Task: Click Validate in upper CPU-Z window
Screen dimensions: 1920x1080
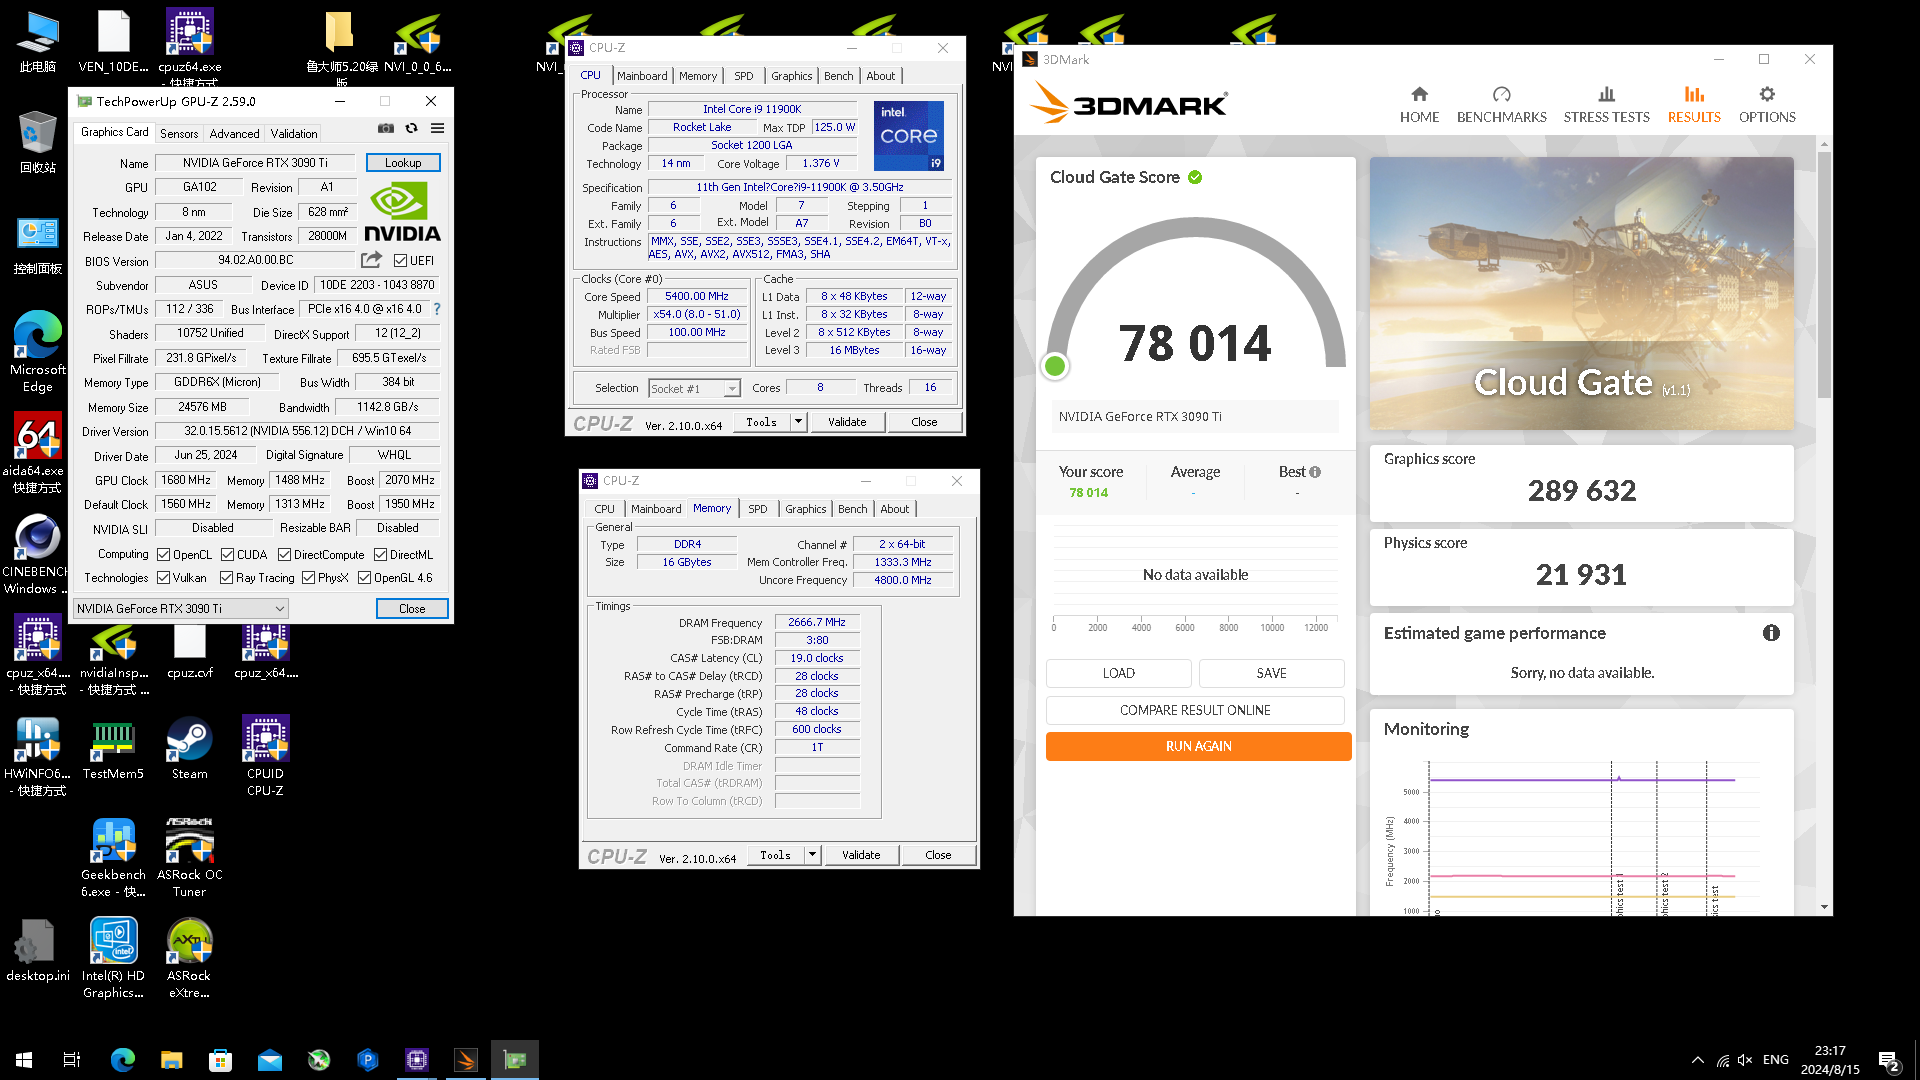Action: click(x=847, y=422)
